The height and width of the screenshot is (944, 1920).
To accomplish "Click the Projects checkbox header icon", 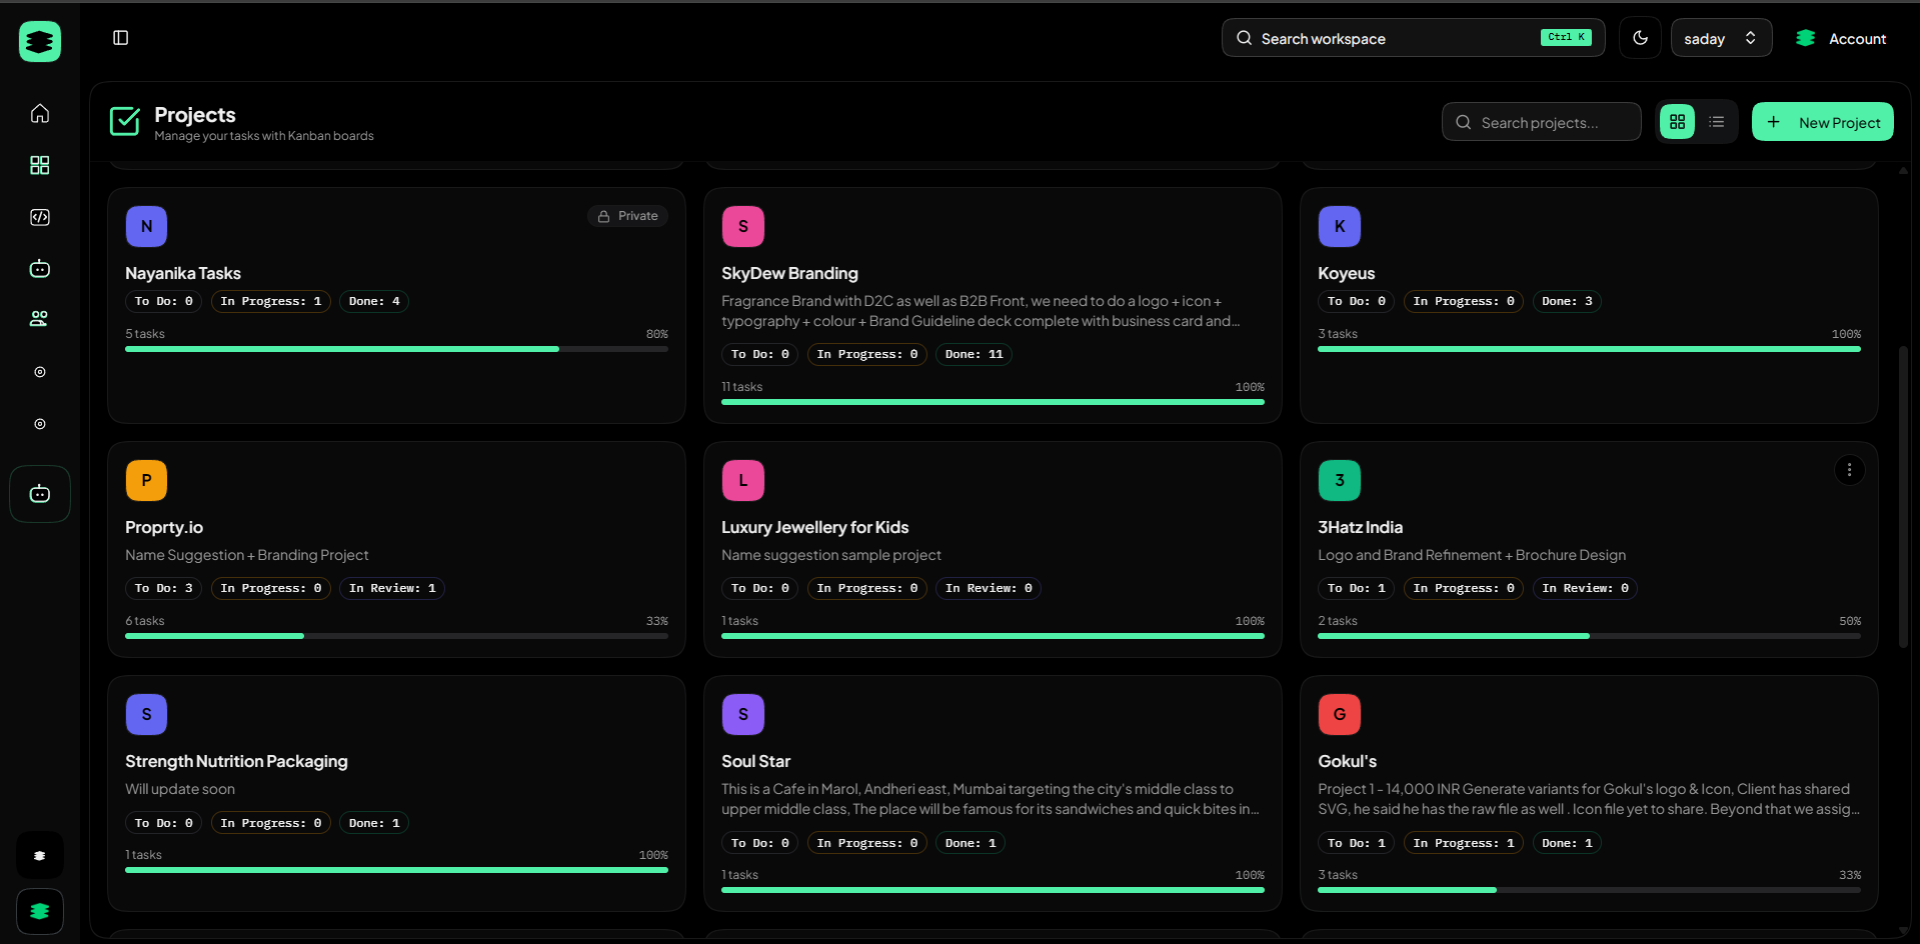I will 125,122.
